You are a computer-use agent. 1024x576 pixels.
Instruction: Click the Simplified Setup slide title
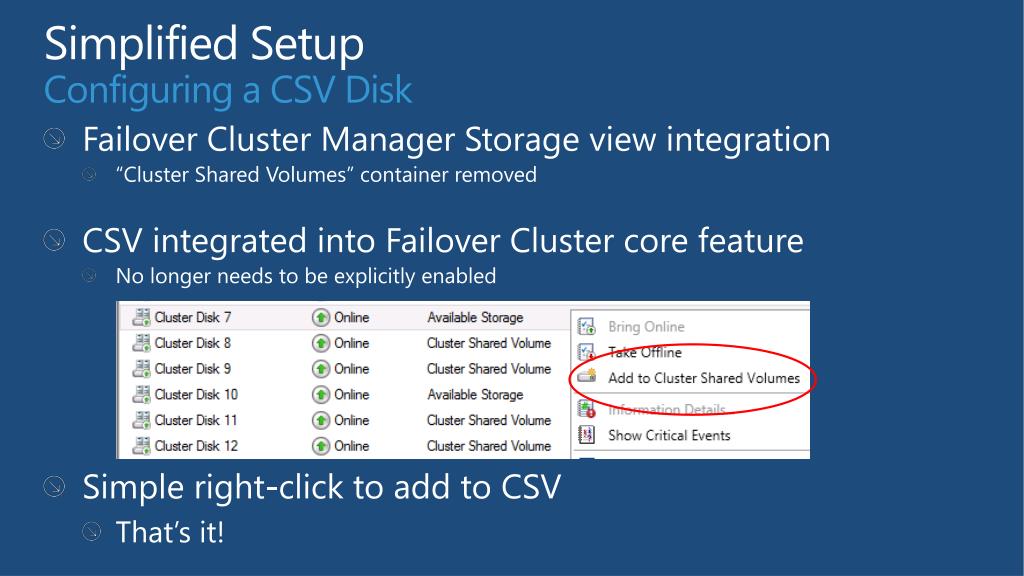pyautogui.click(x=204, y=44)
